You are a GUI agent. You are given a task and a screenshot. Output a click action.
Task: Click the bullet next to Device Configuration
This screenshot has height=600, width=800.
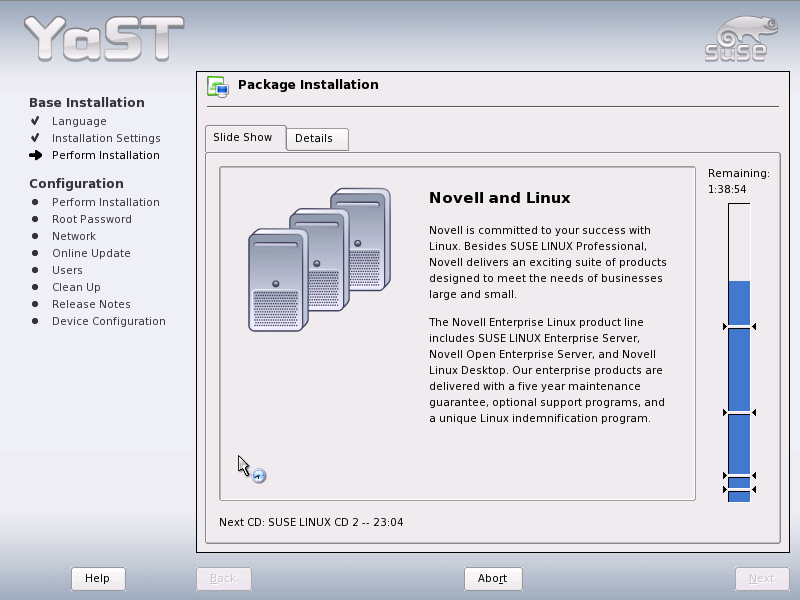point(35,321)
